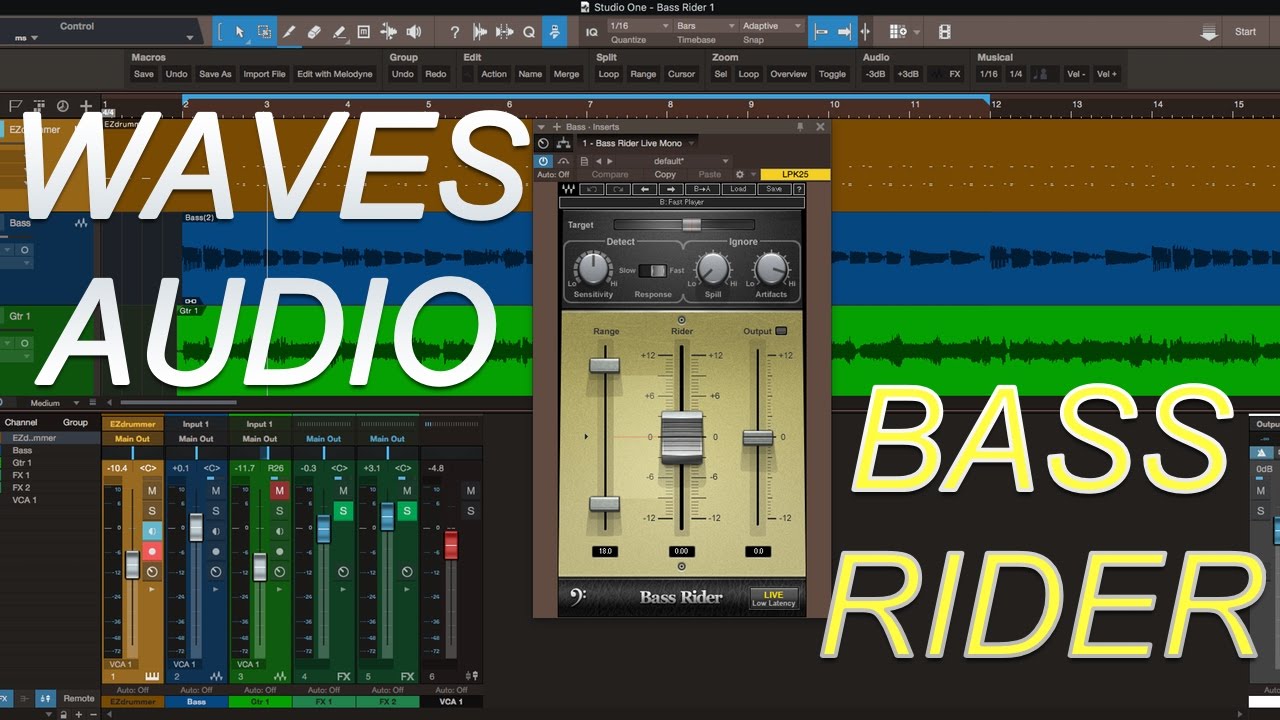This screenshot has height=720, width=1280.
Task: Choose the Mute tool
Action: pyautogui.click(x=363, y=32)
